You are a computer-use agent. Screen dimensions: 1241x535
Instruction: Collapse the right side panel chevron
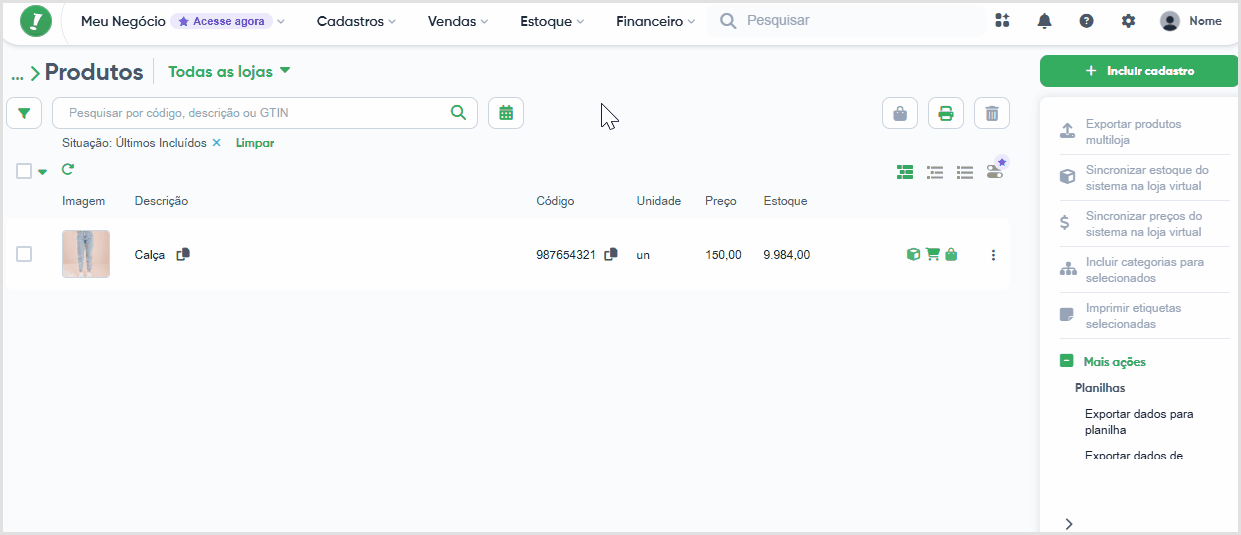click(1068, 523)
